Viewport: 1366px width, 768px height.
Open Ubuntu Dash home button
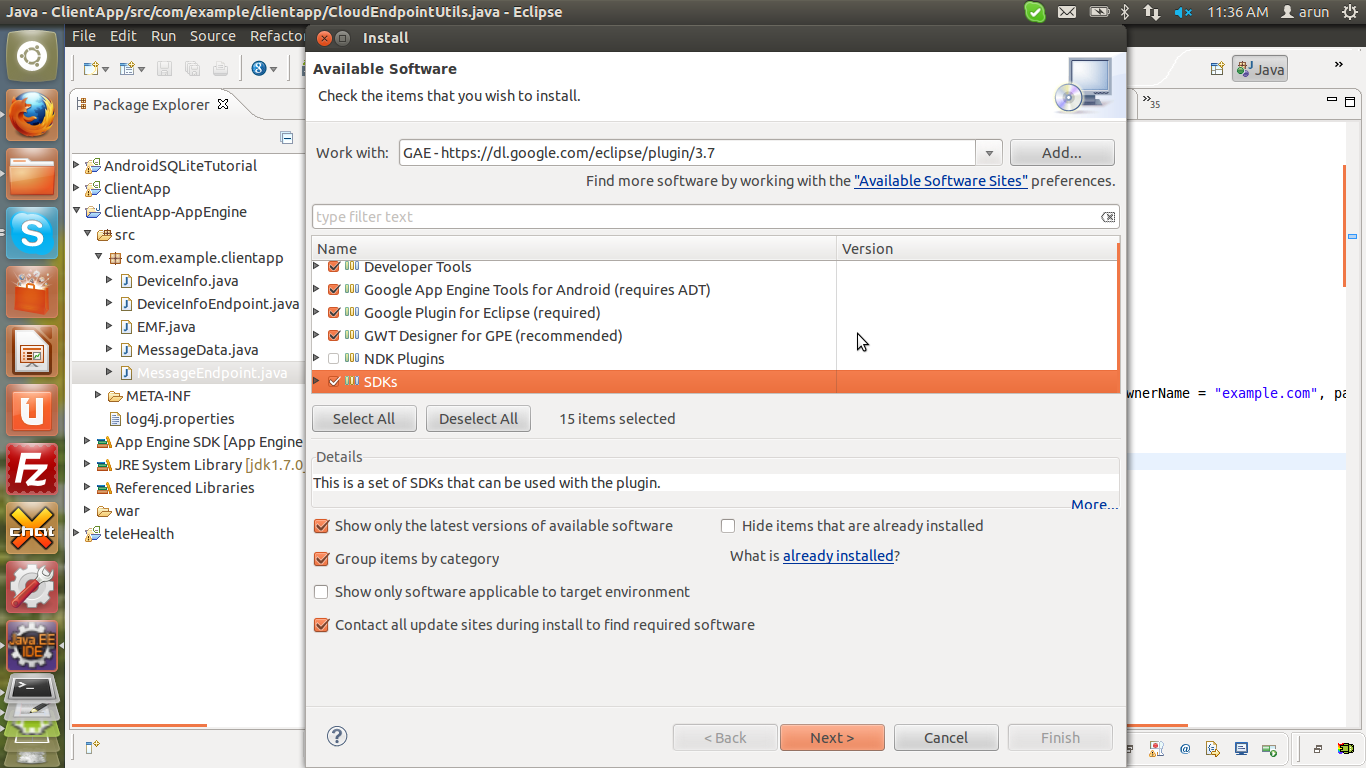click(32, 56)
